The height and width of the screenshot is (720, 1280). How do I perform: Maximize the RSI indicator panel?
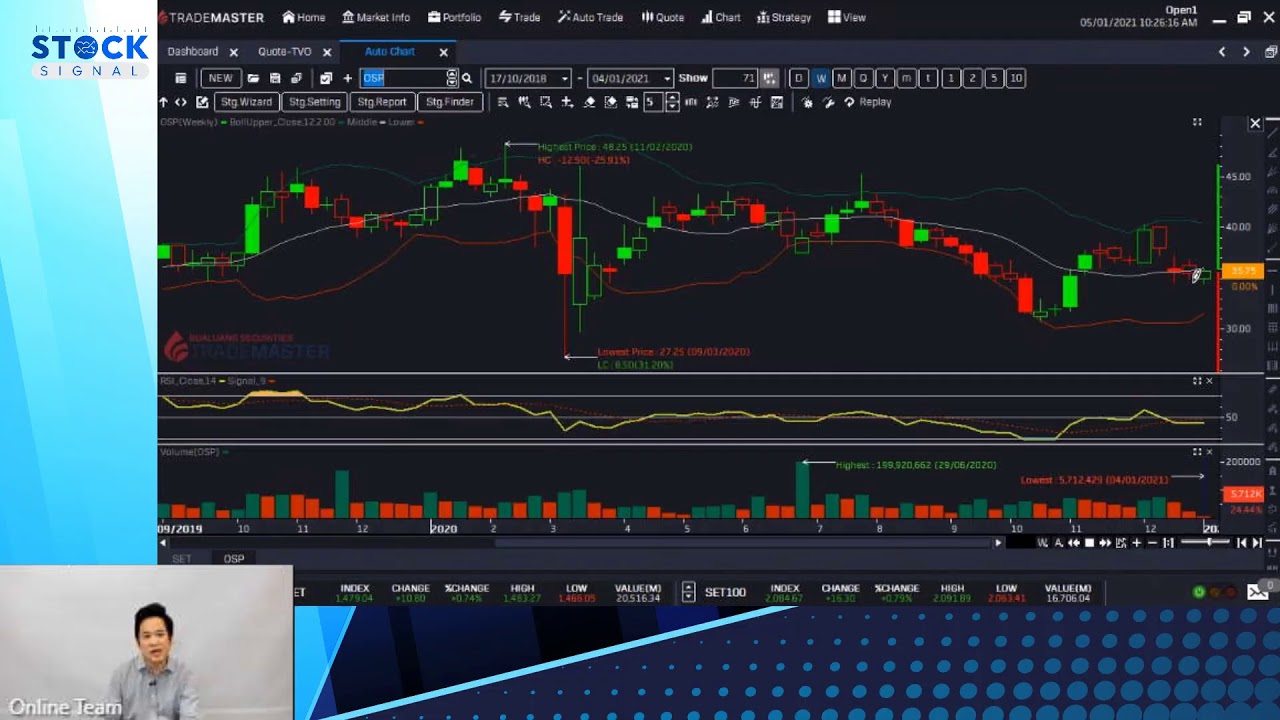(x=1197, y=381)
